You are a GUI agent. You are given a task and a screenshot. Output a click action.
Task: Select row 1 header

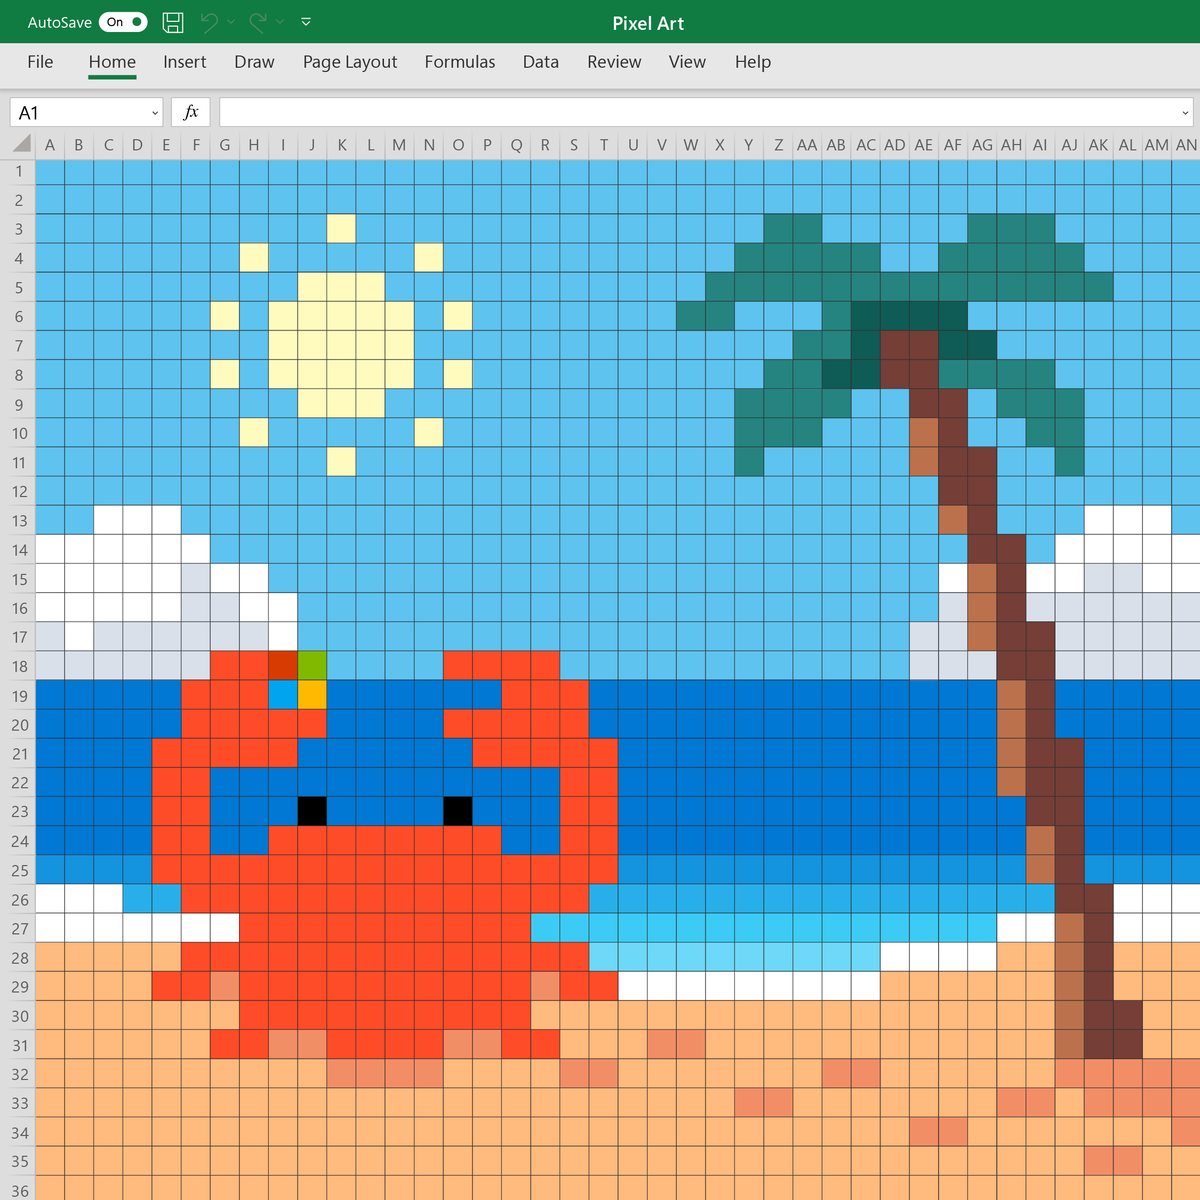(x=18, y=171)
